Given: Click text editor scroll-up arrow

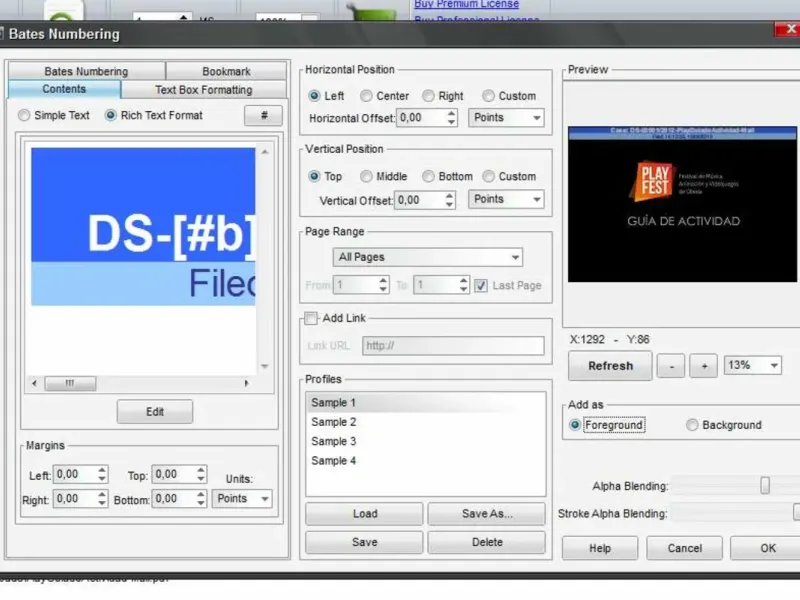Looking at the screenshot, I should click(x=265, y=152).
